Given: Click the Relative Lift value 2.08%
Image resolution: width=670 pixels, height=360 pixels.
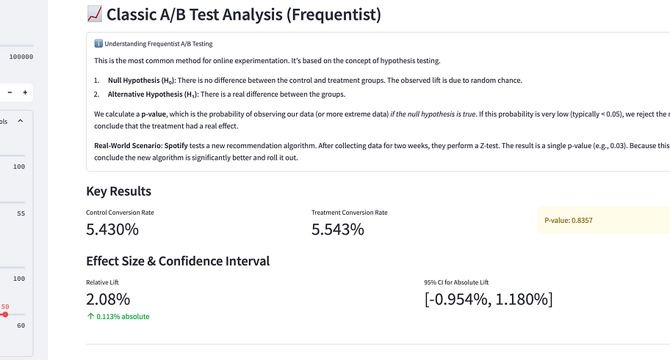Looking at the screenshot, I should pos(108,299).
